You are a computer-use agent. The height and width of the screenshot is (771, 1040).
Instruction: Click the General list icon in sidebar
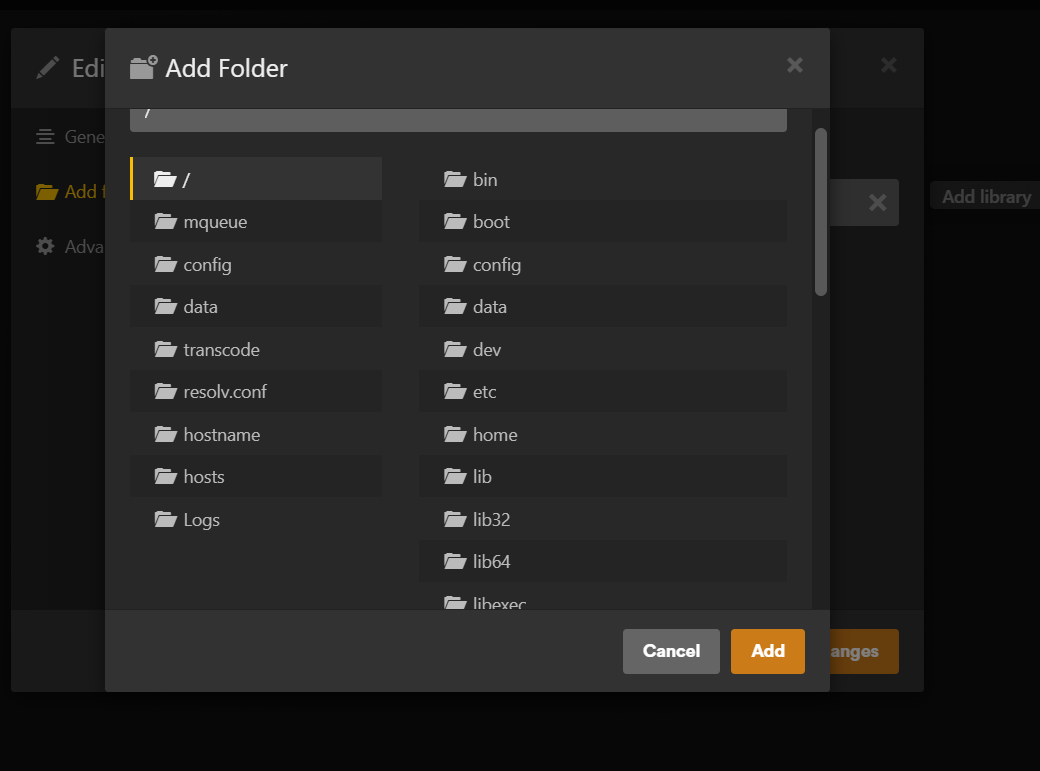coord(45,137)
